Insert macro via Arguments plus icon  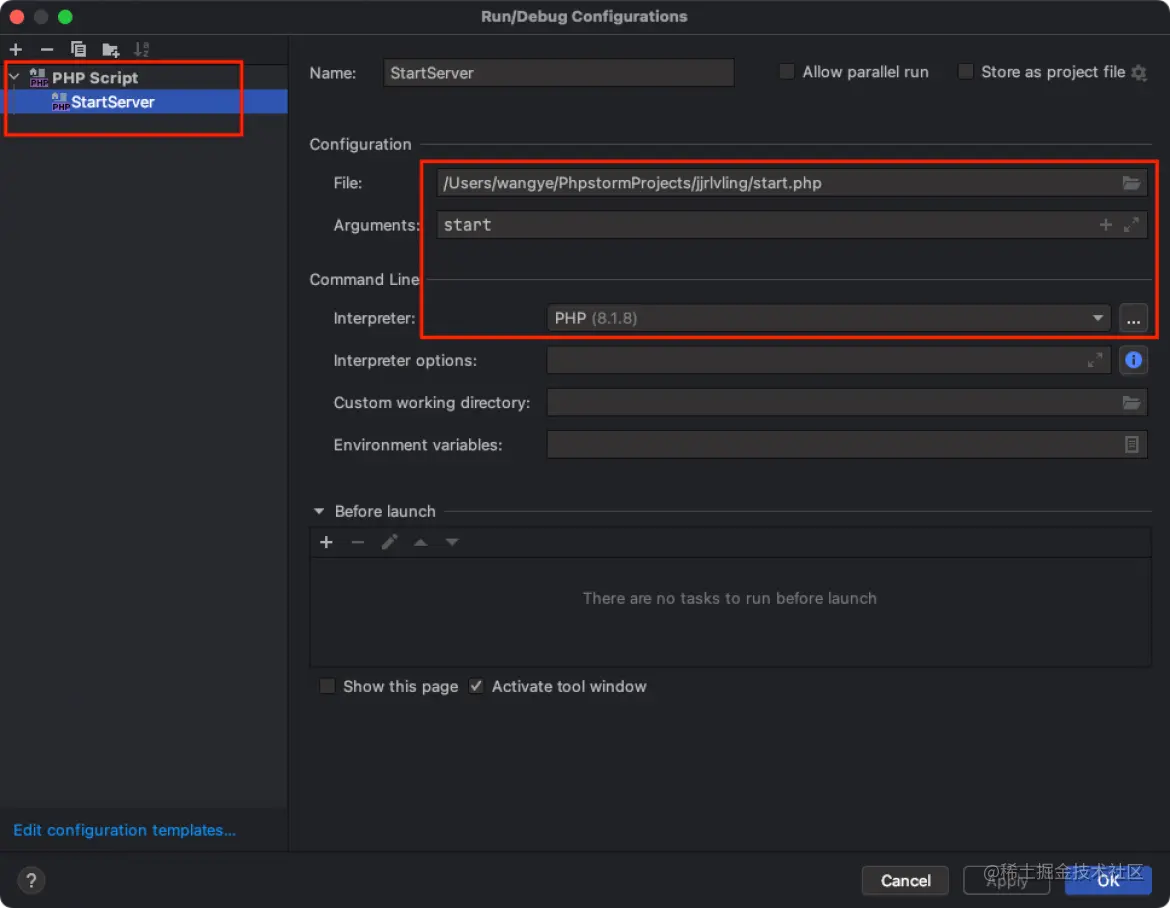coord(1106,225)
